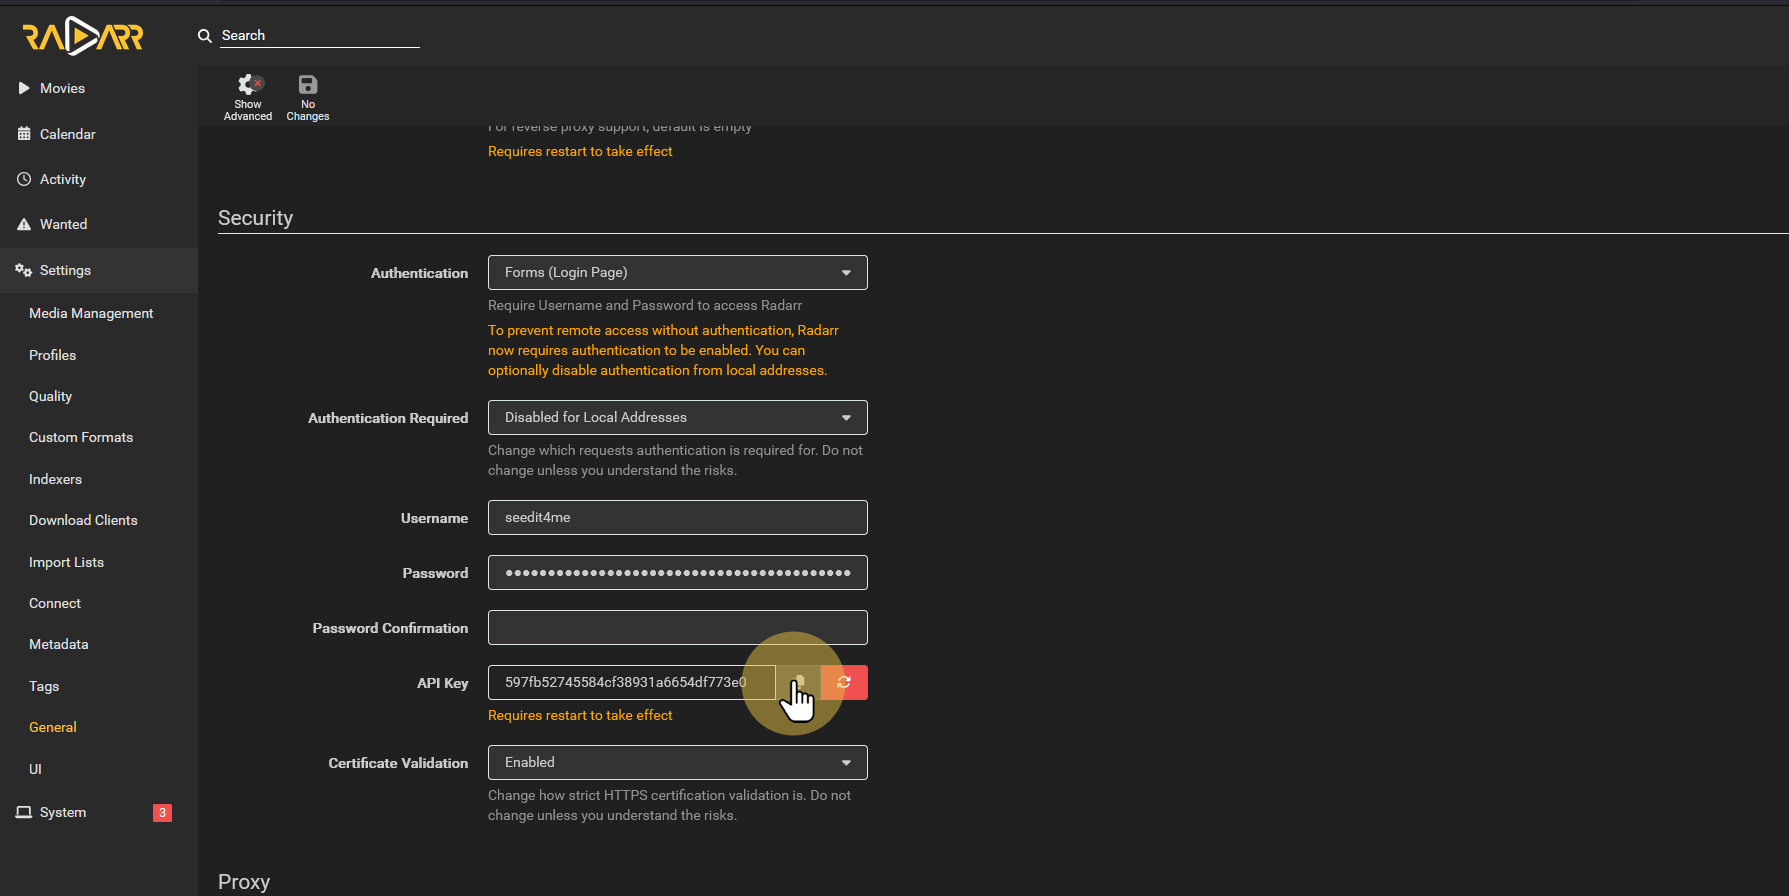Reset the API Key with red refresh button

(x=844, y=682)
